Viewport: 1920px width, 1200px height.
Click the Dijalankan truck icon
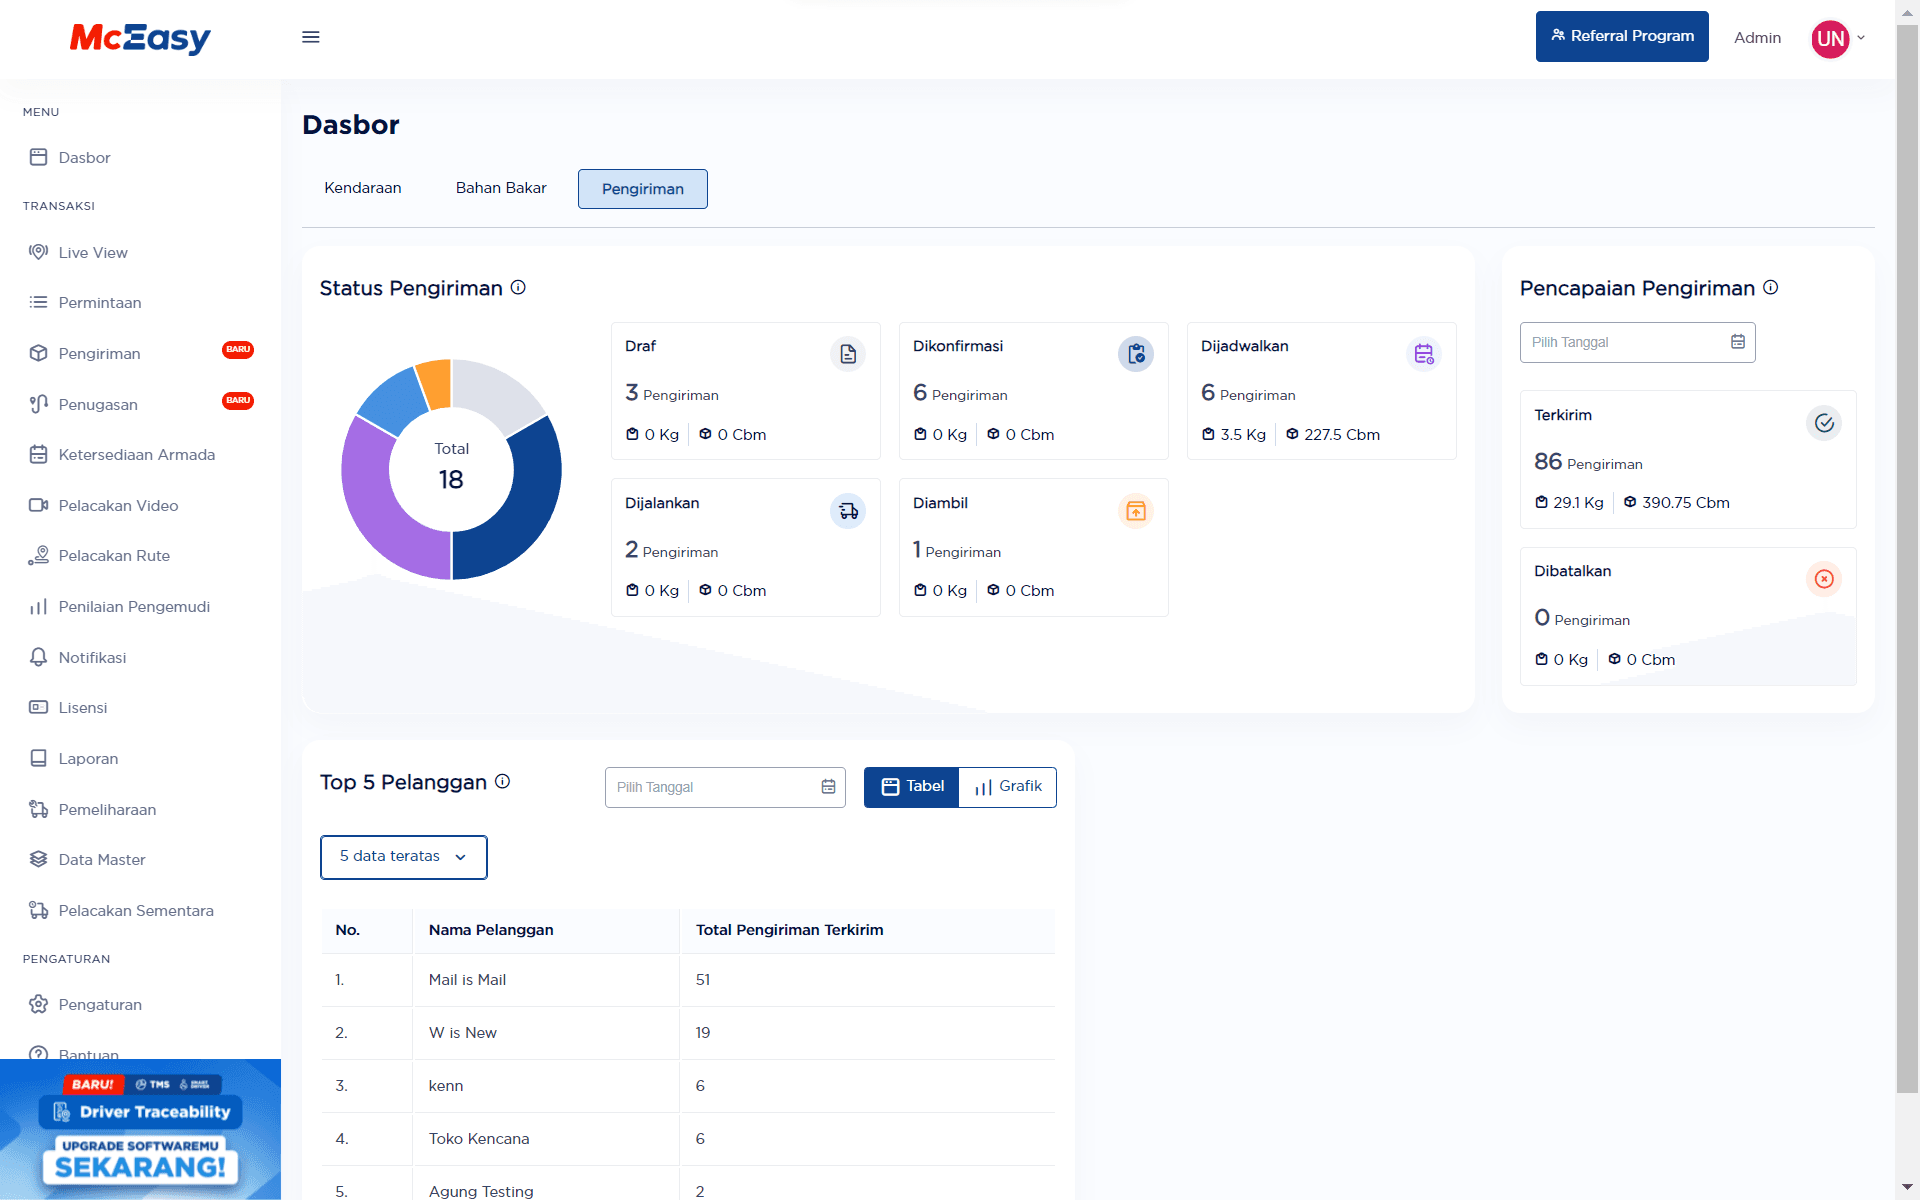coord(848,511)
